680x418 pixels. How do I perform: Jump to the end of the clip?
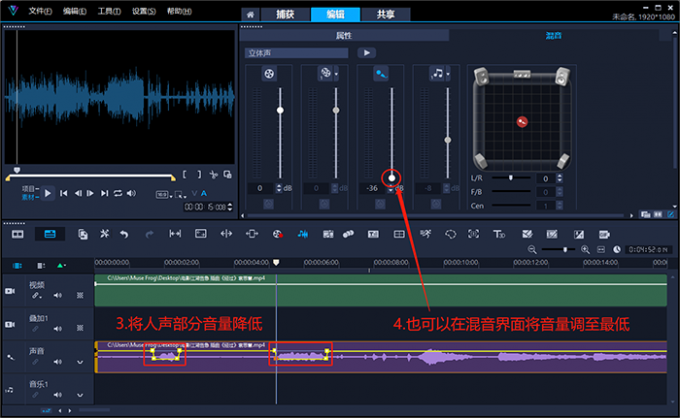coord(104,193)
